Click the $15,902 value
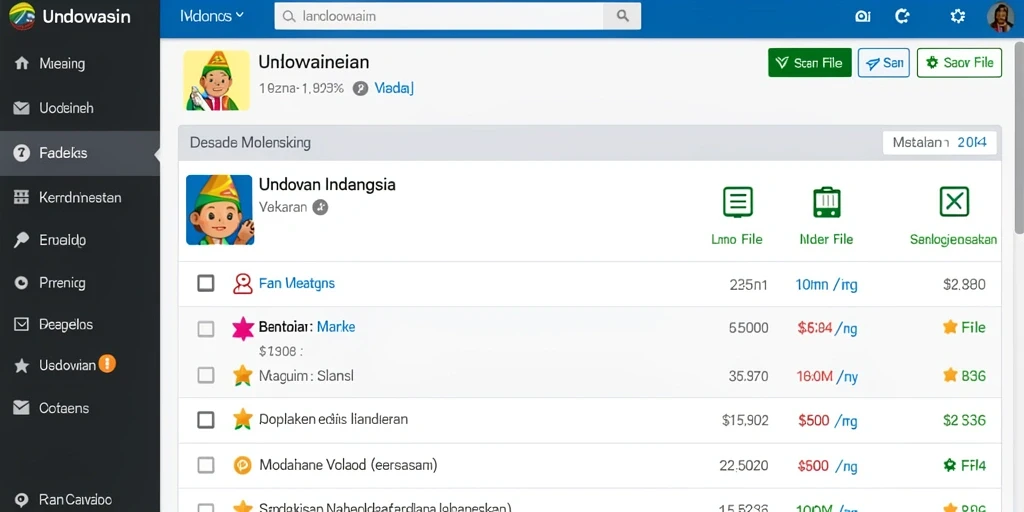The image size is (1024, 512). pyautogui.click(x=745, y=421)
